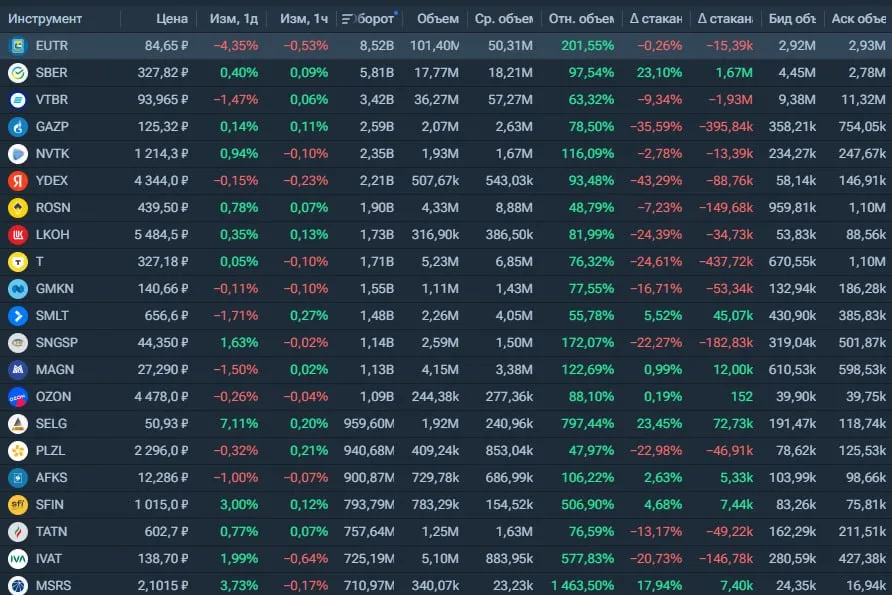Click the PLZL yellow logo icon
Screen dimensions: 892x595
pyautogui.click(x=18, y=451)
